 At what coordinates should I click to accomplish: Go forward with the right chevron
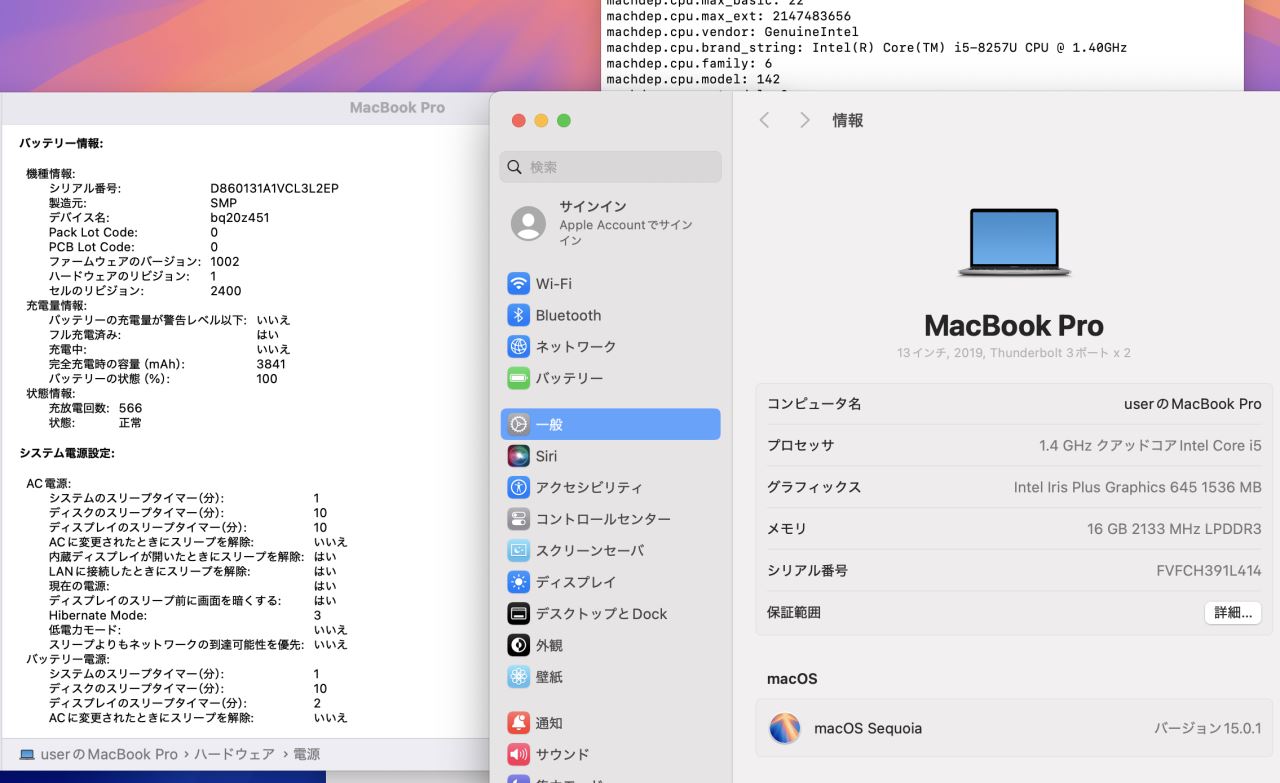click(x=804, y=120)
